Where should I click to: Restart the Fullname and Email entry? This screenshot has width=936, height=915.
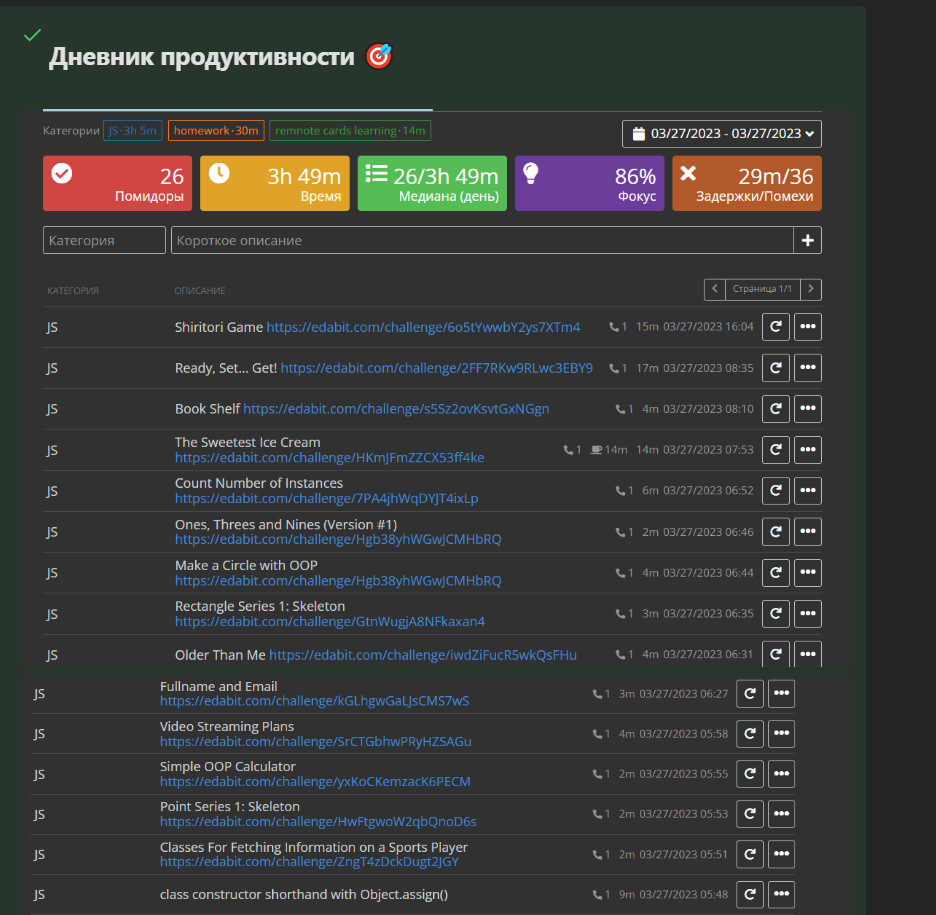[x=749, y=694]
